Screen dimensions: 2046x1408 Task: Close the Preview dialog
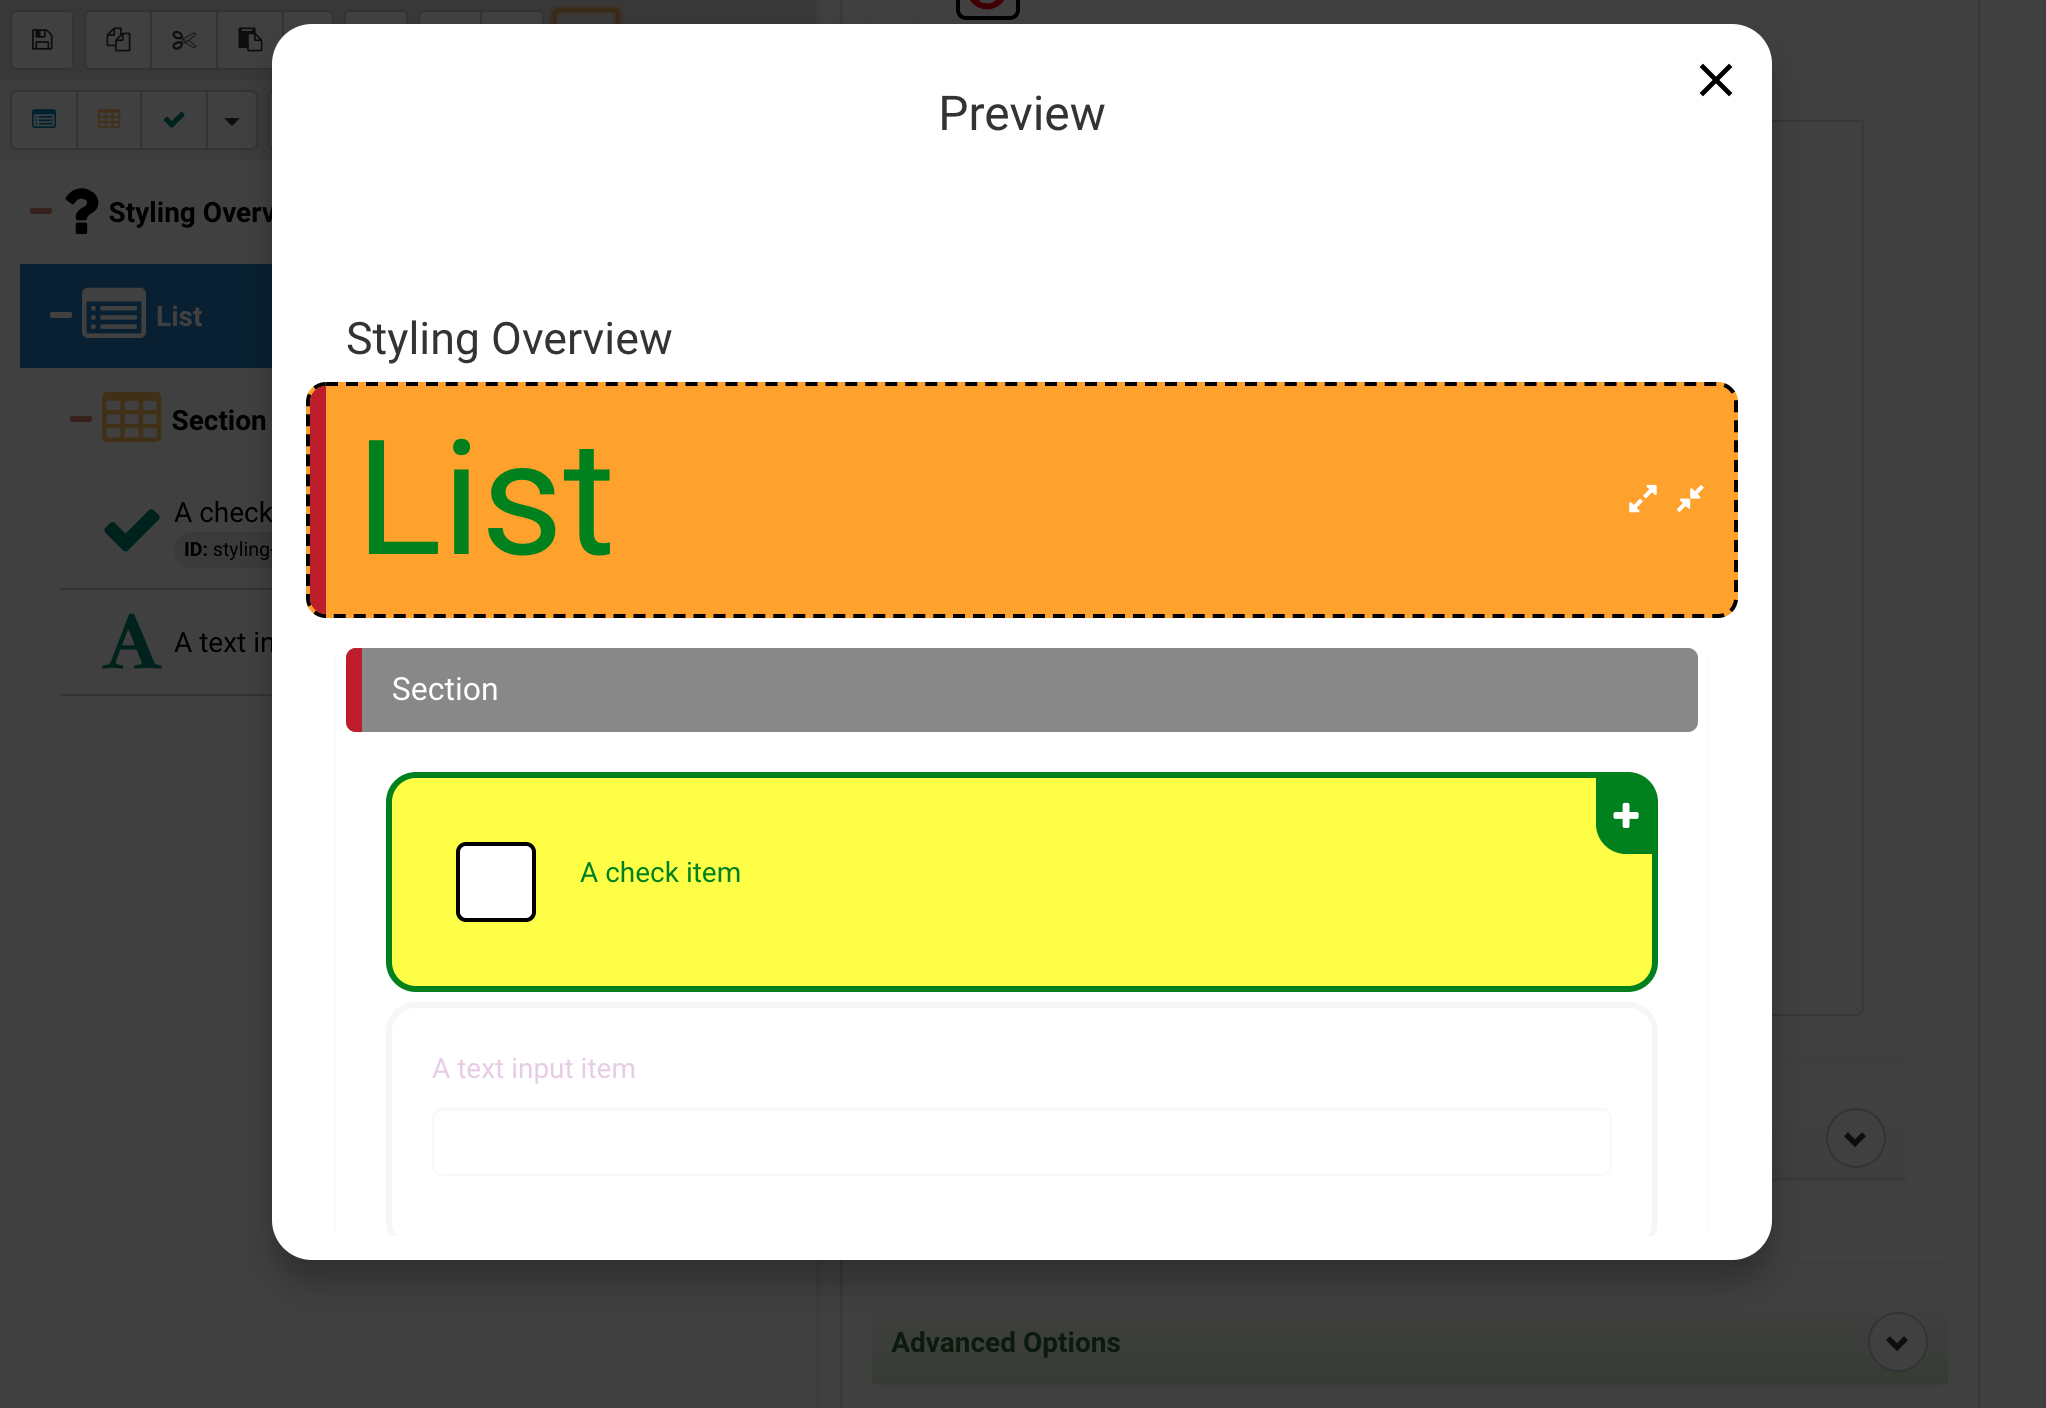click(1715, 80)
